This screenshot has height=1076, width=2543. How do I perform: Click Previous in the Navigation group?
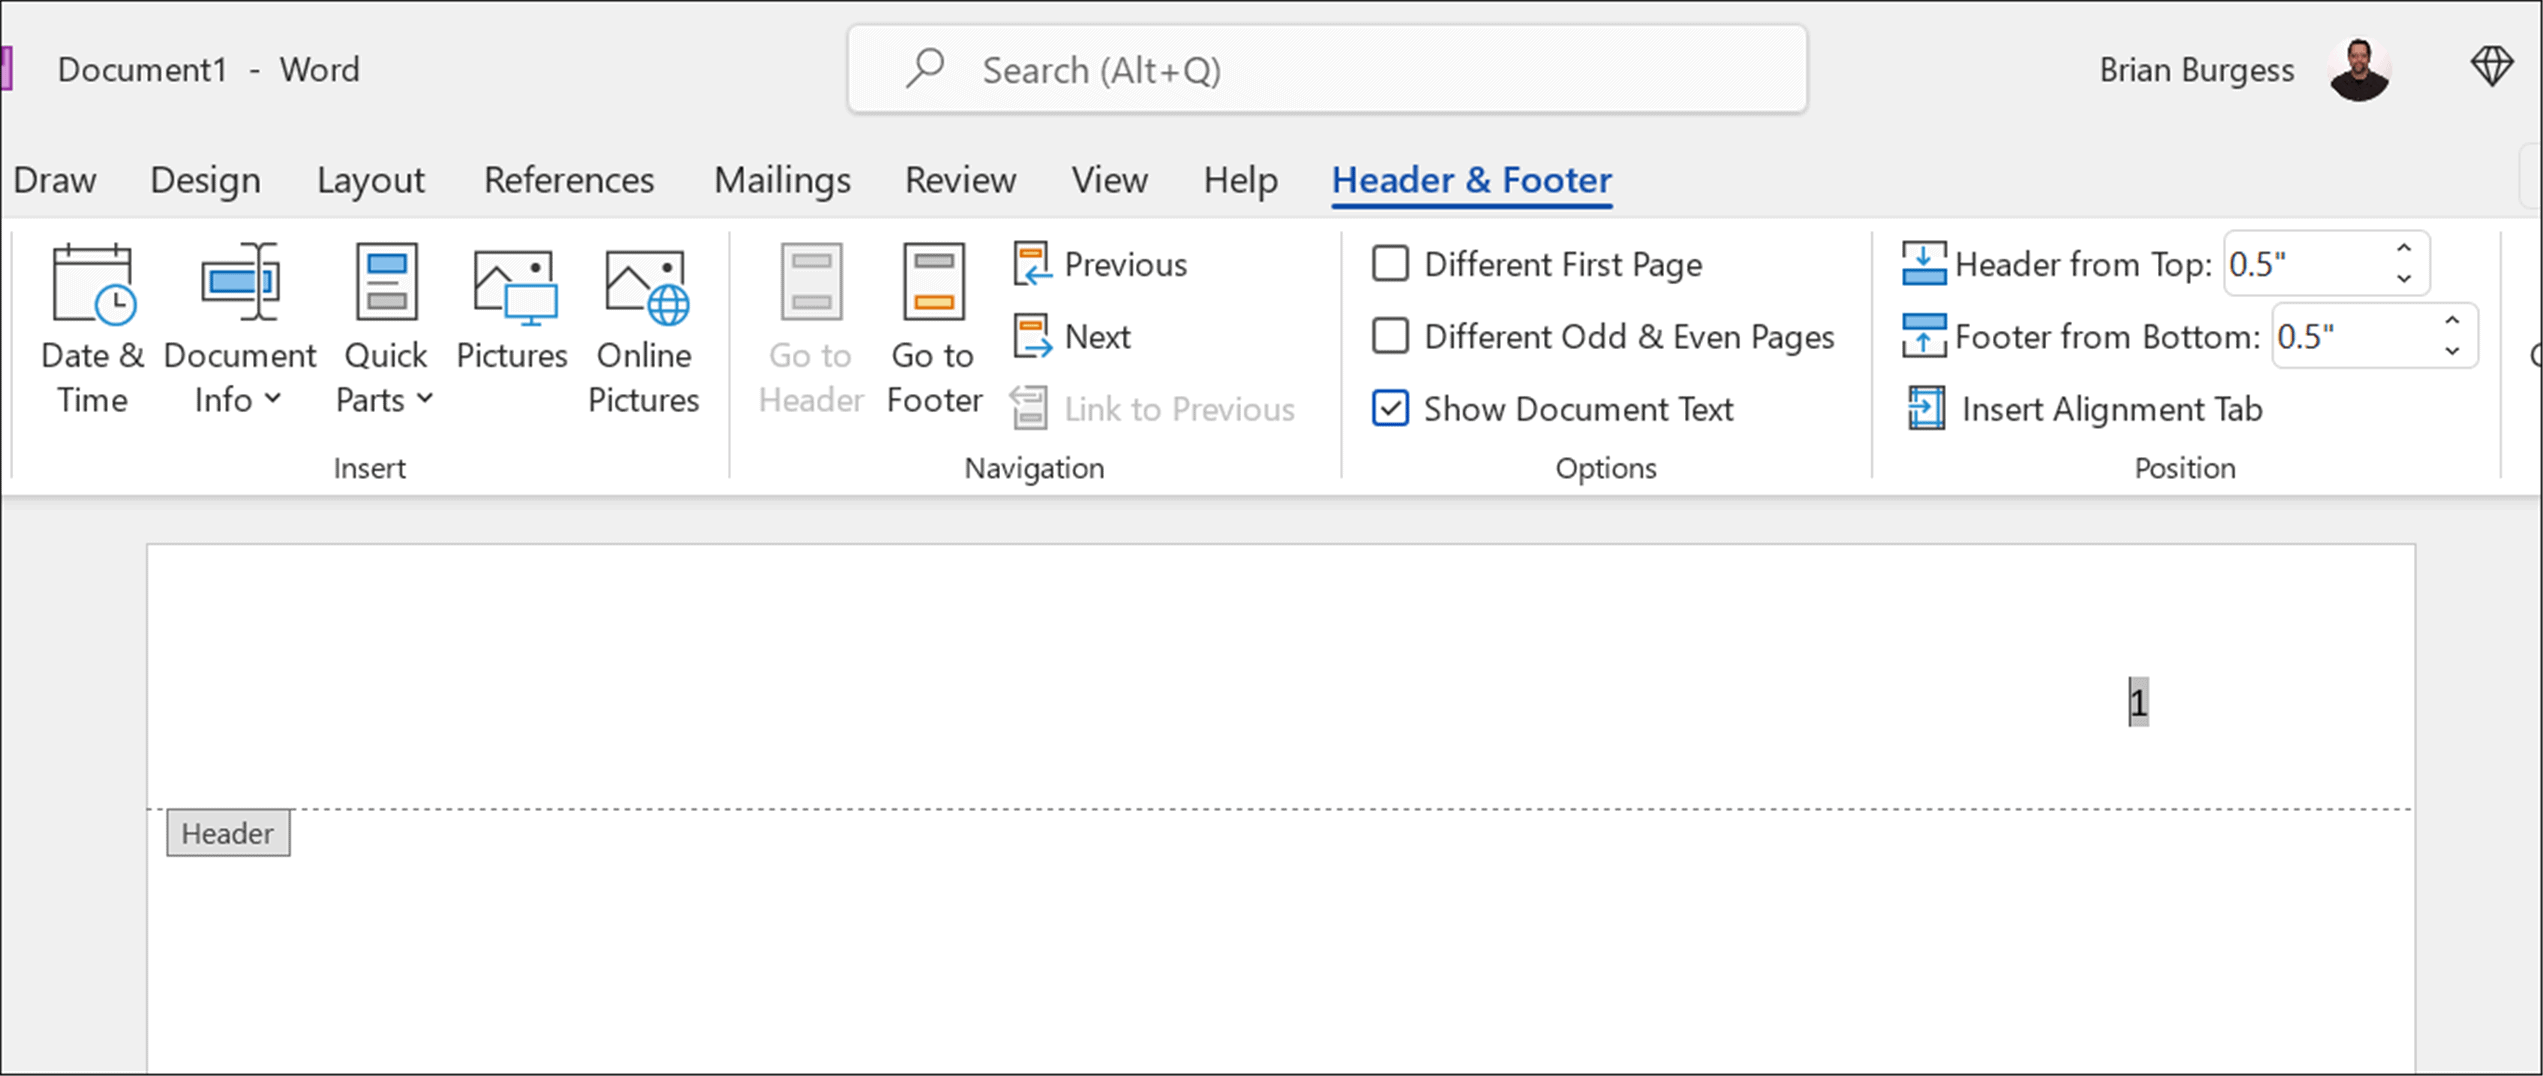click(1100, 264)
